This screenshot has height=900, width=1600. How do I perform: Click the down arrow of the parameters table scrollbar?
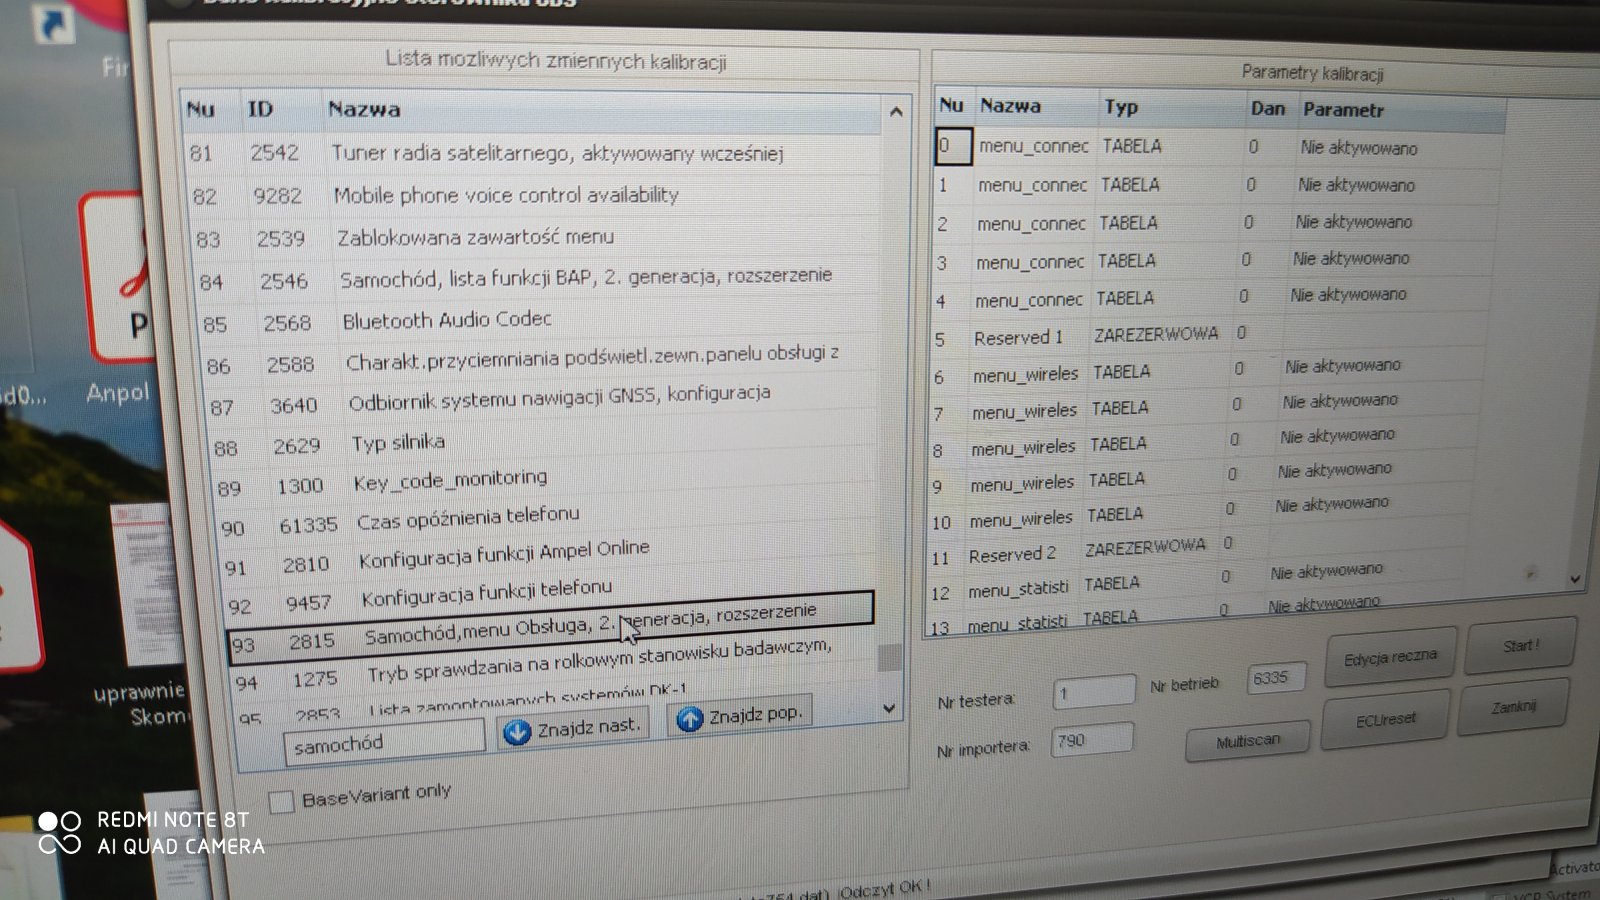point(1576,579)
